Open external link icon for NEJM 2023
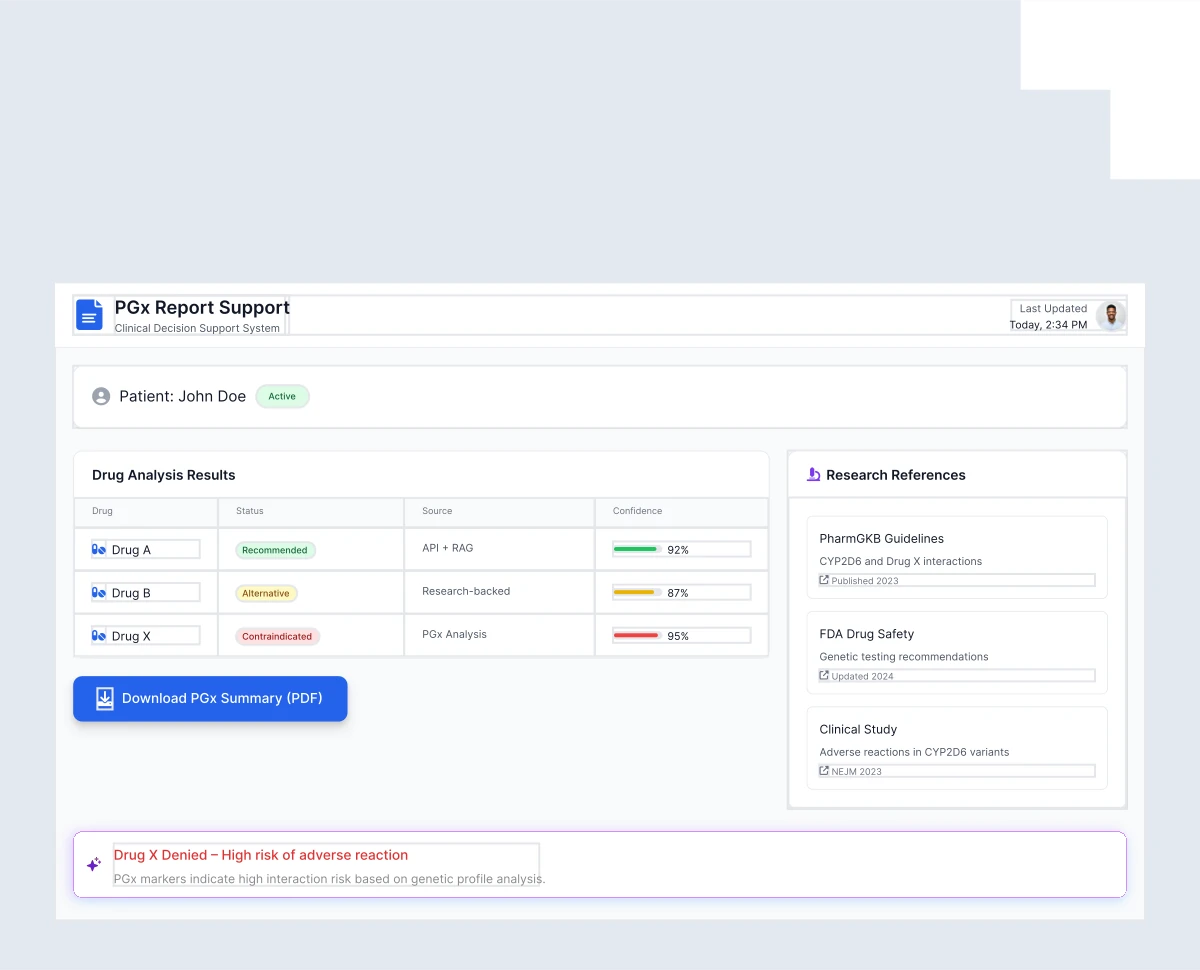 point(824,771)
